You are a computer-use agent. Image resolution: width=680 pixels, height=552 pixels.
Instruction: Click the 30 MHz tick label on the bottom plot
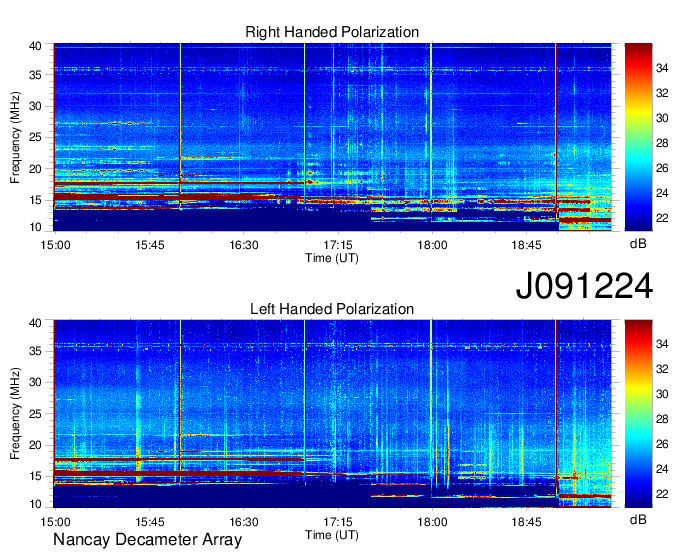click(x=35, y=382)
